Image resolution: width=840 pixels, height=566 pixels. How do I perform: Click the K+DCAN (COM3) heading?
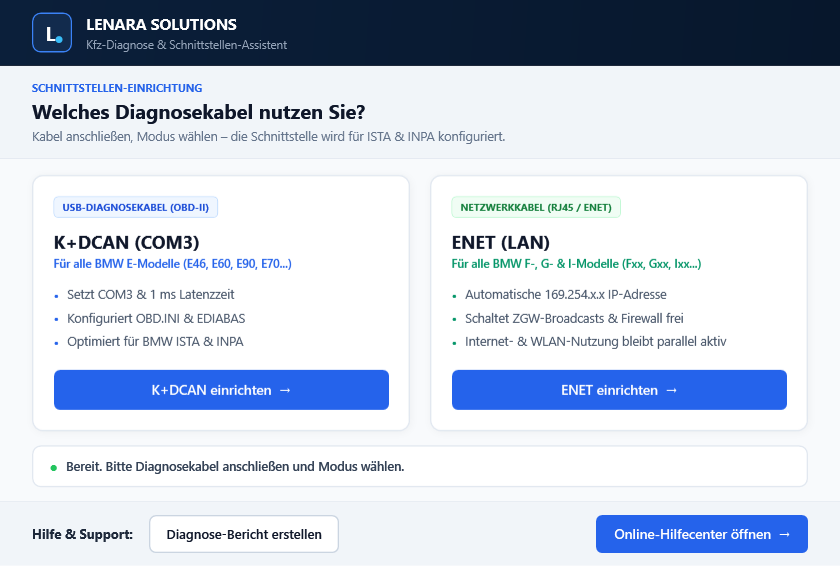(126, 243)
